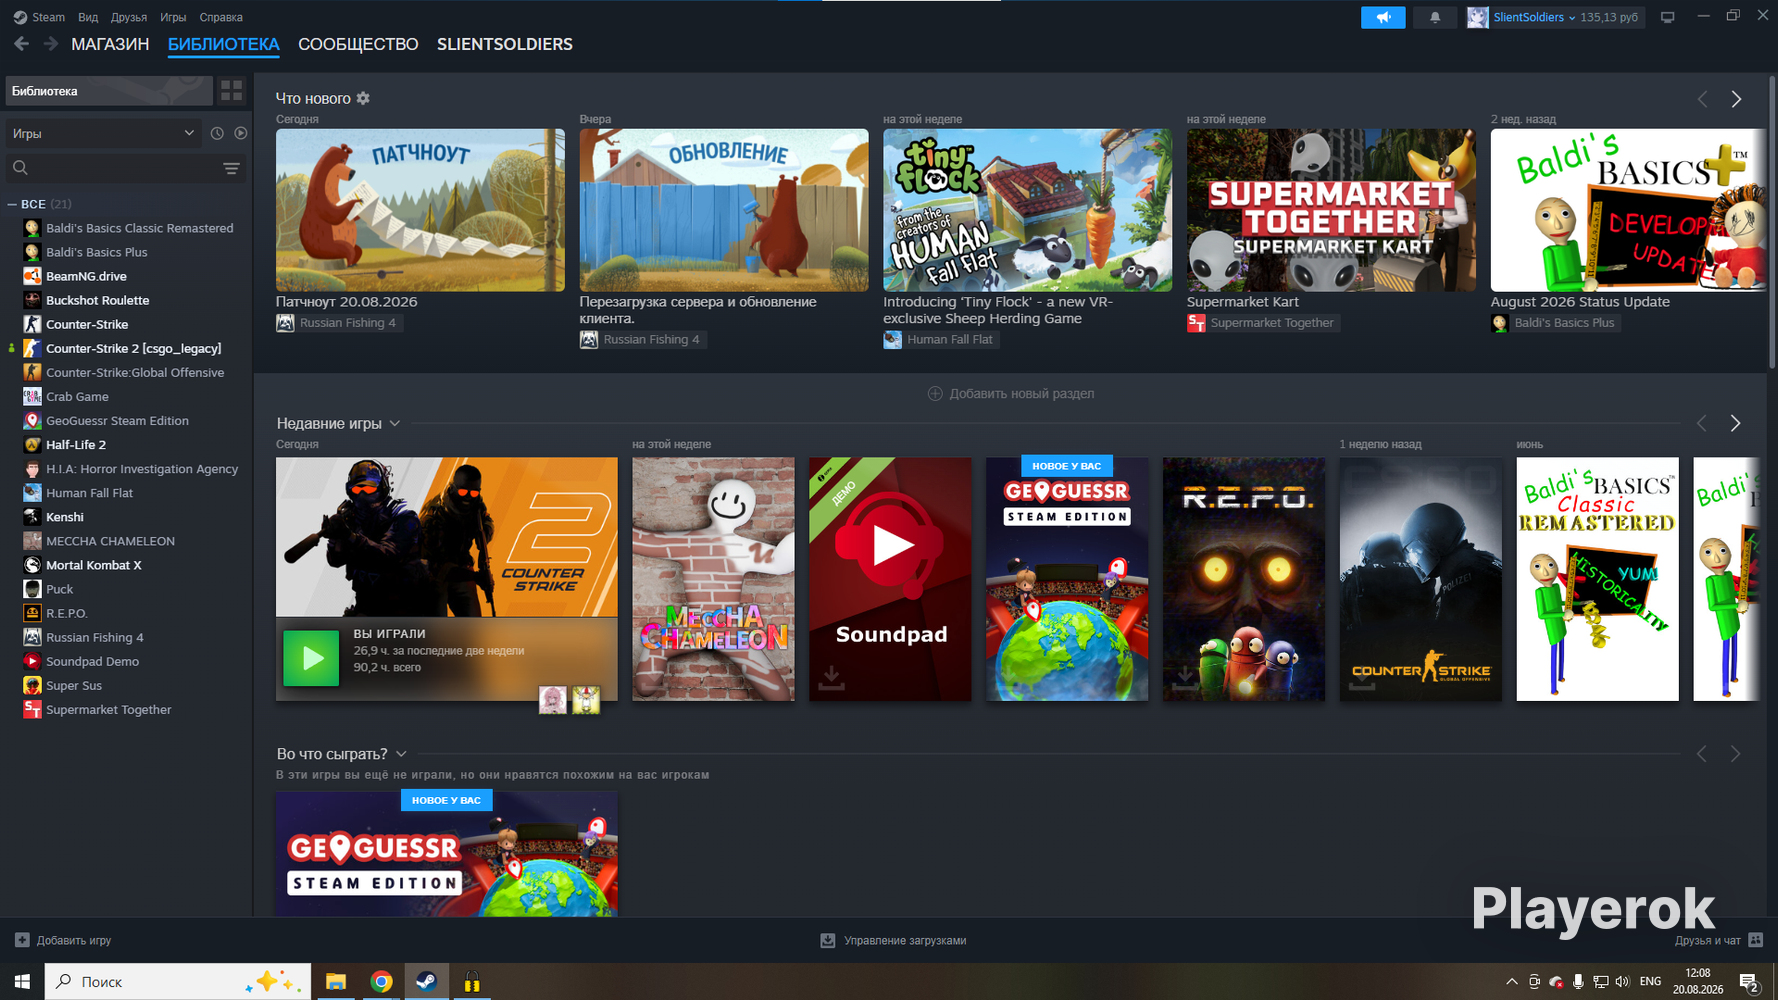Click Добавить новый раздел button
The width and height of the screenshot is (1778, 1000).
click(1011, 394)
